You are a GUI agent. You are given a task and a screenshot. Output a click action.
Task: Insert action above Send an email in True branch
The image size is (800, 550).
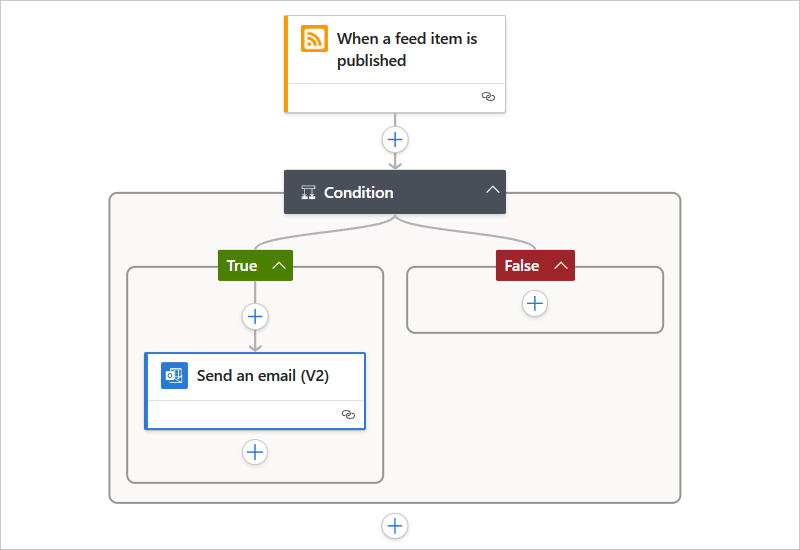[x=255, y=316]
